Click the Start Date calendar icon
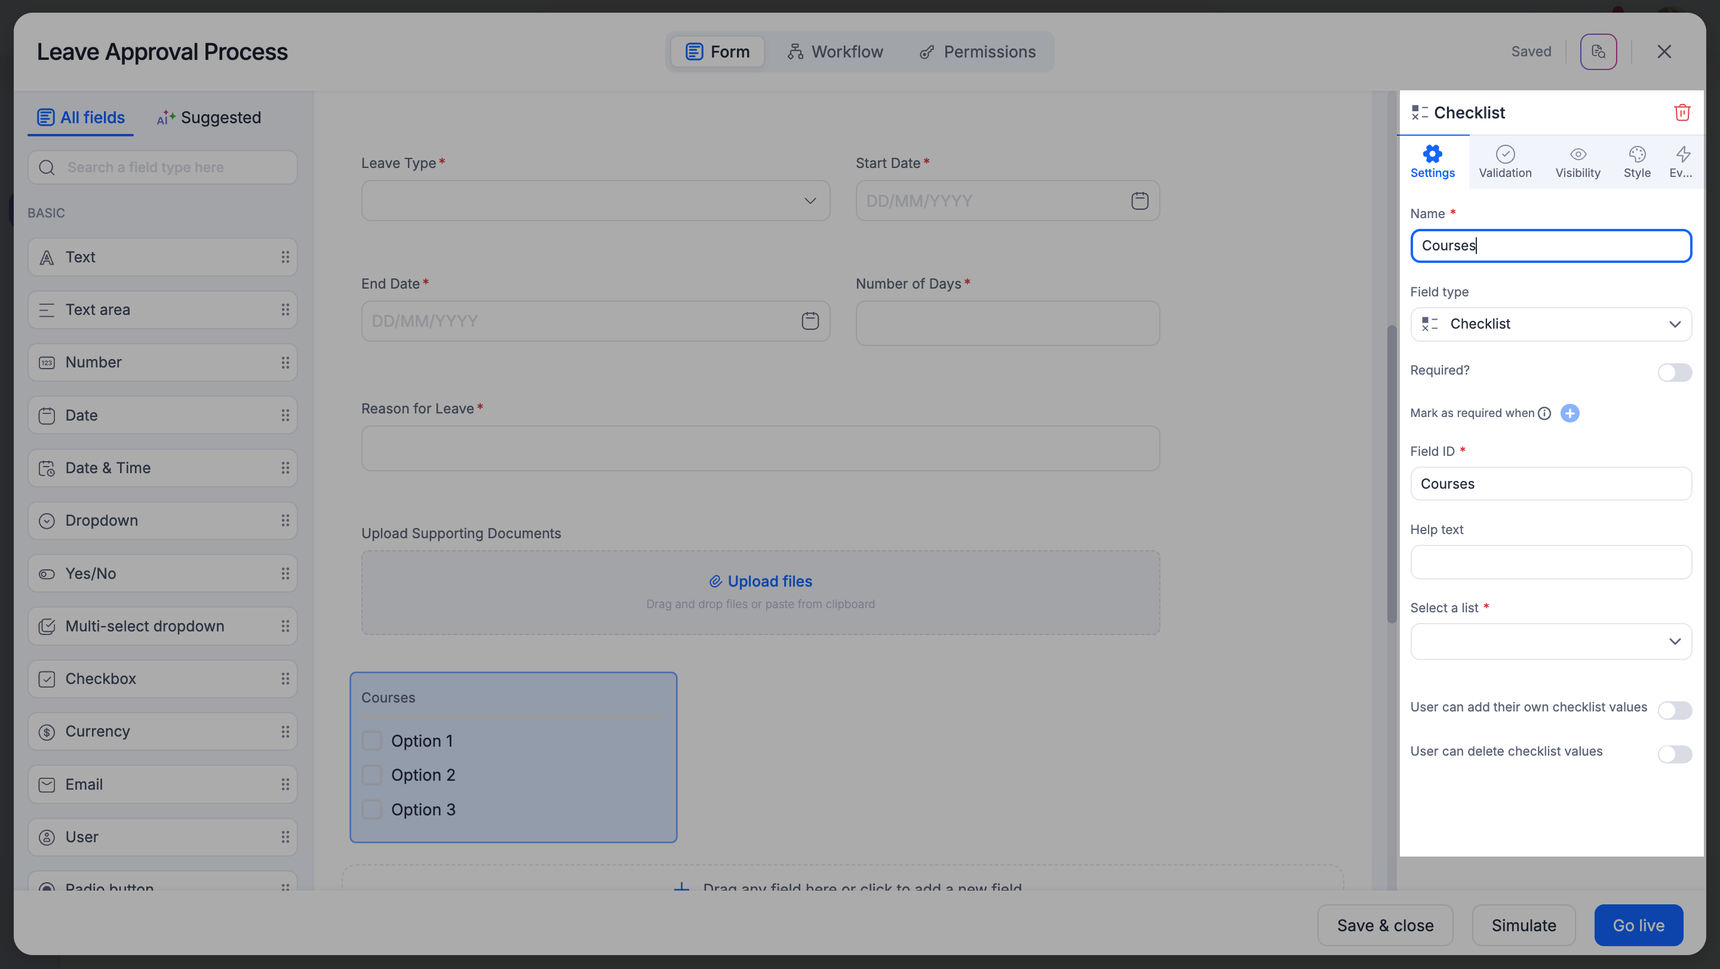The height and width of the screenshot is (969, 1720). tap(1139, 201)
